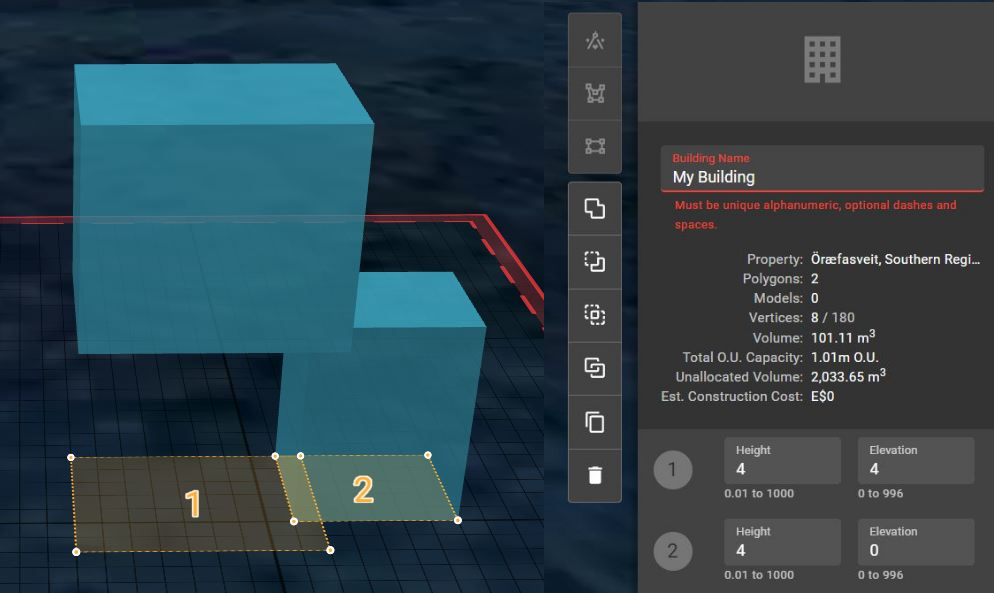Set Height for polygon 2
Screen dimensions: 994x593
point(782,542)
